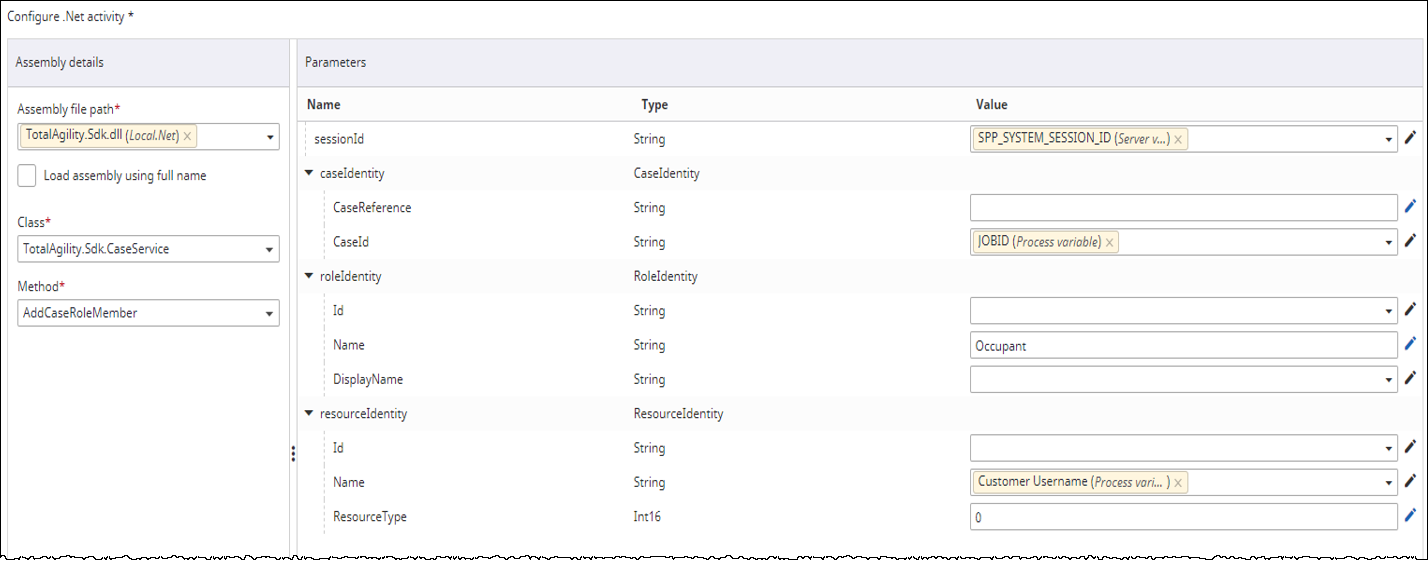Screen dimensions: 1428x562
Task: Remove the Customer Username variable tag
Action: [x=1178, y=483]
